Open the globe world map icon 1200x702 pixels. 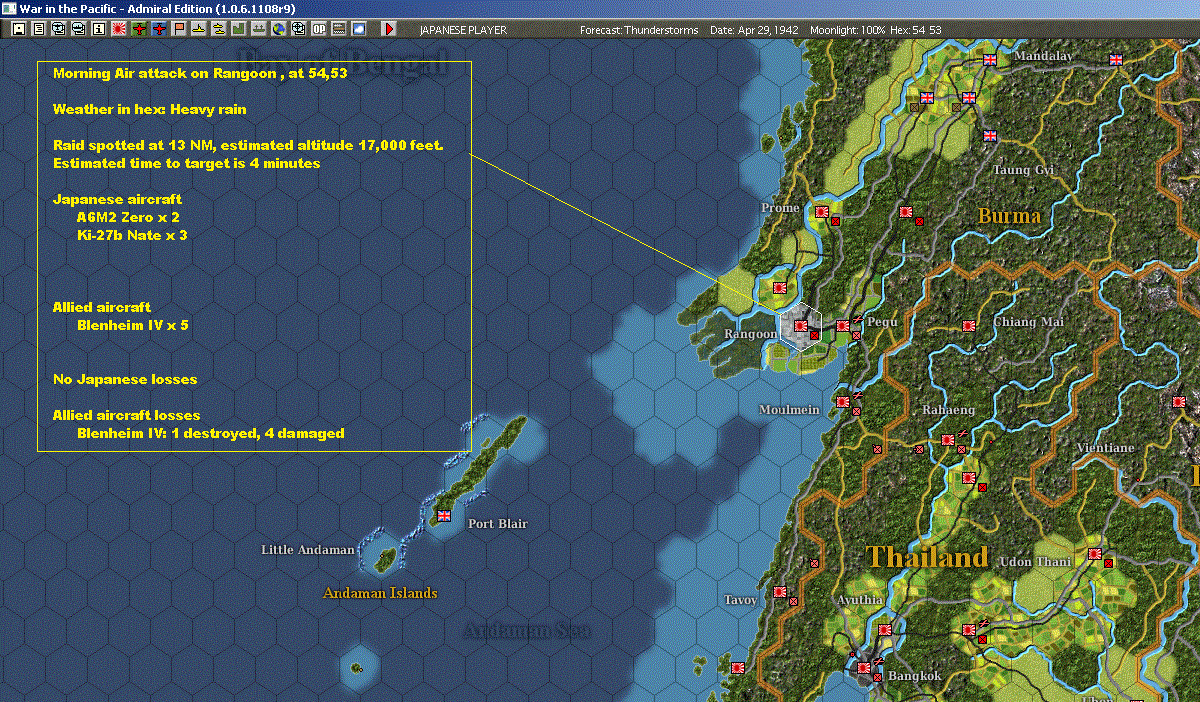click(x=278, y=29)
